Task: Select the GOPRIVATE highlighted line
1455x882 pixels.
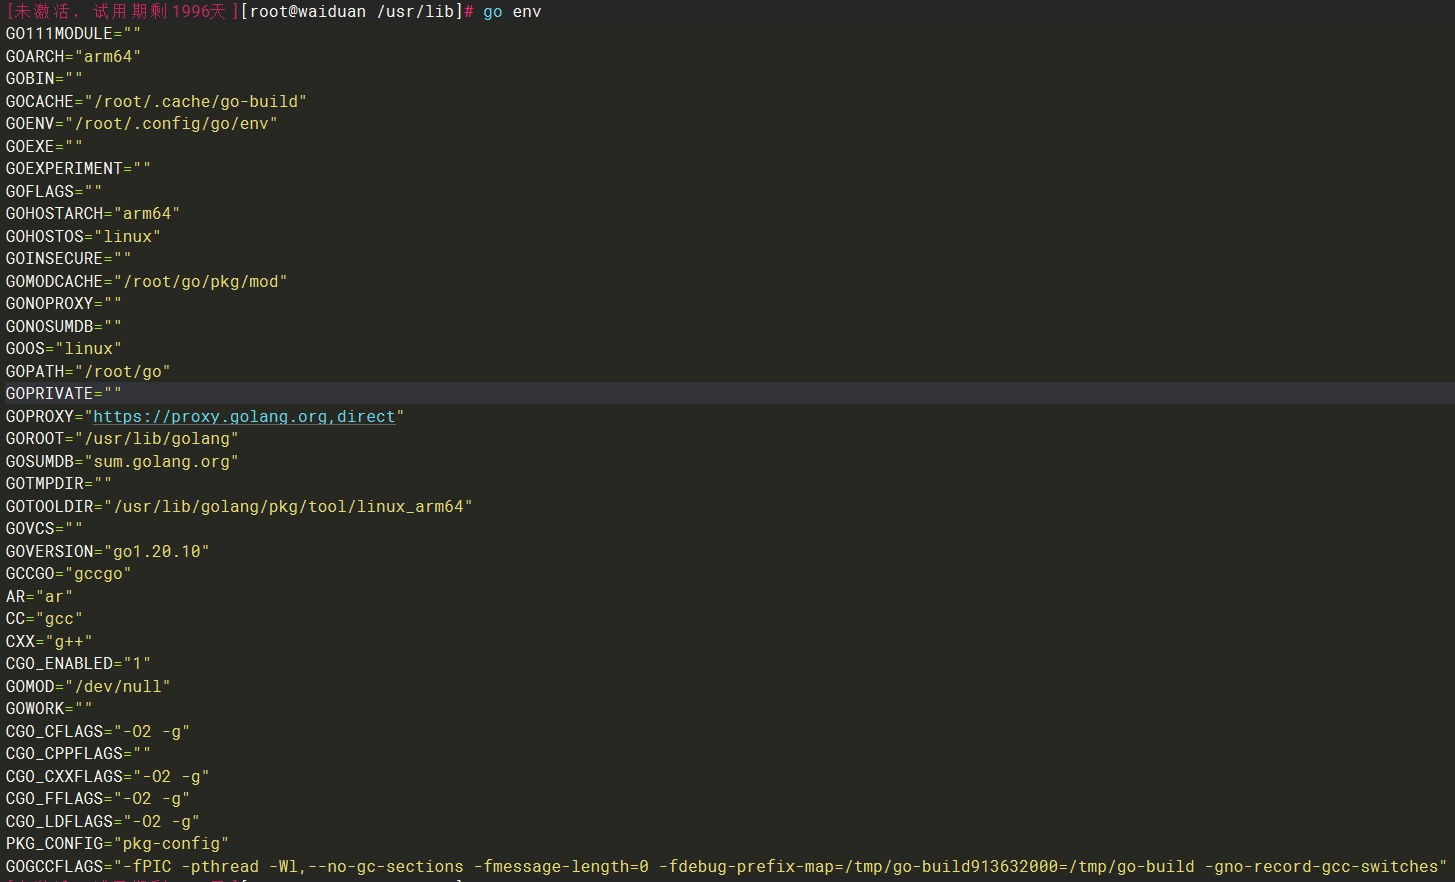Action: click(62, 392)
